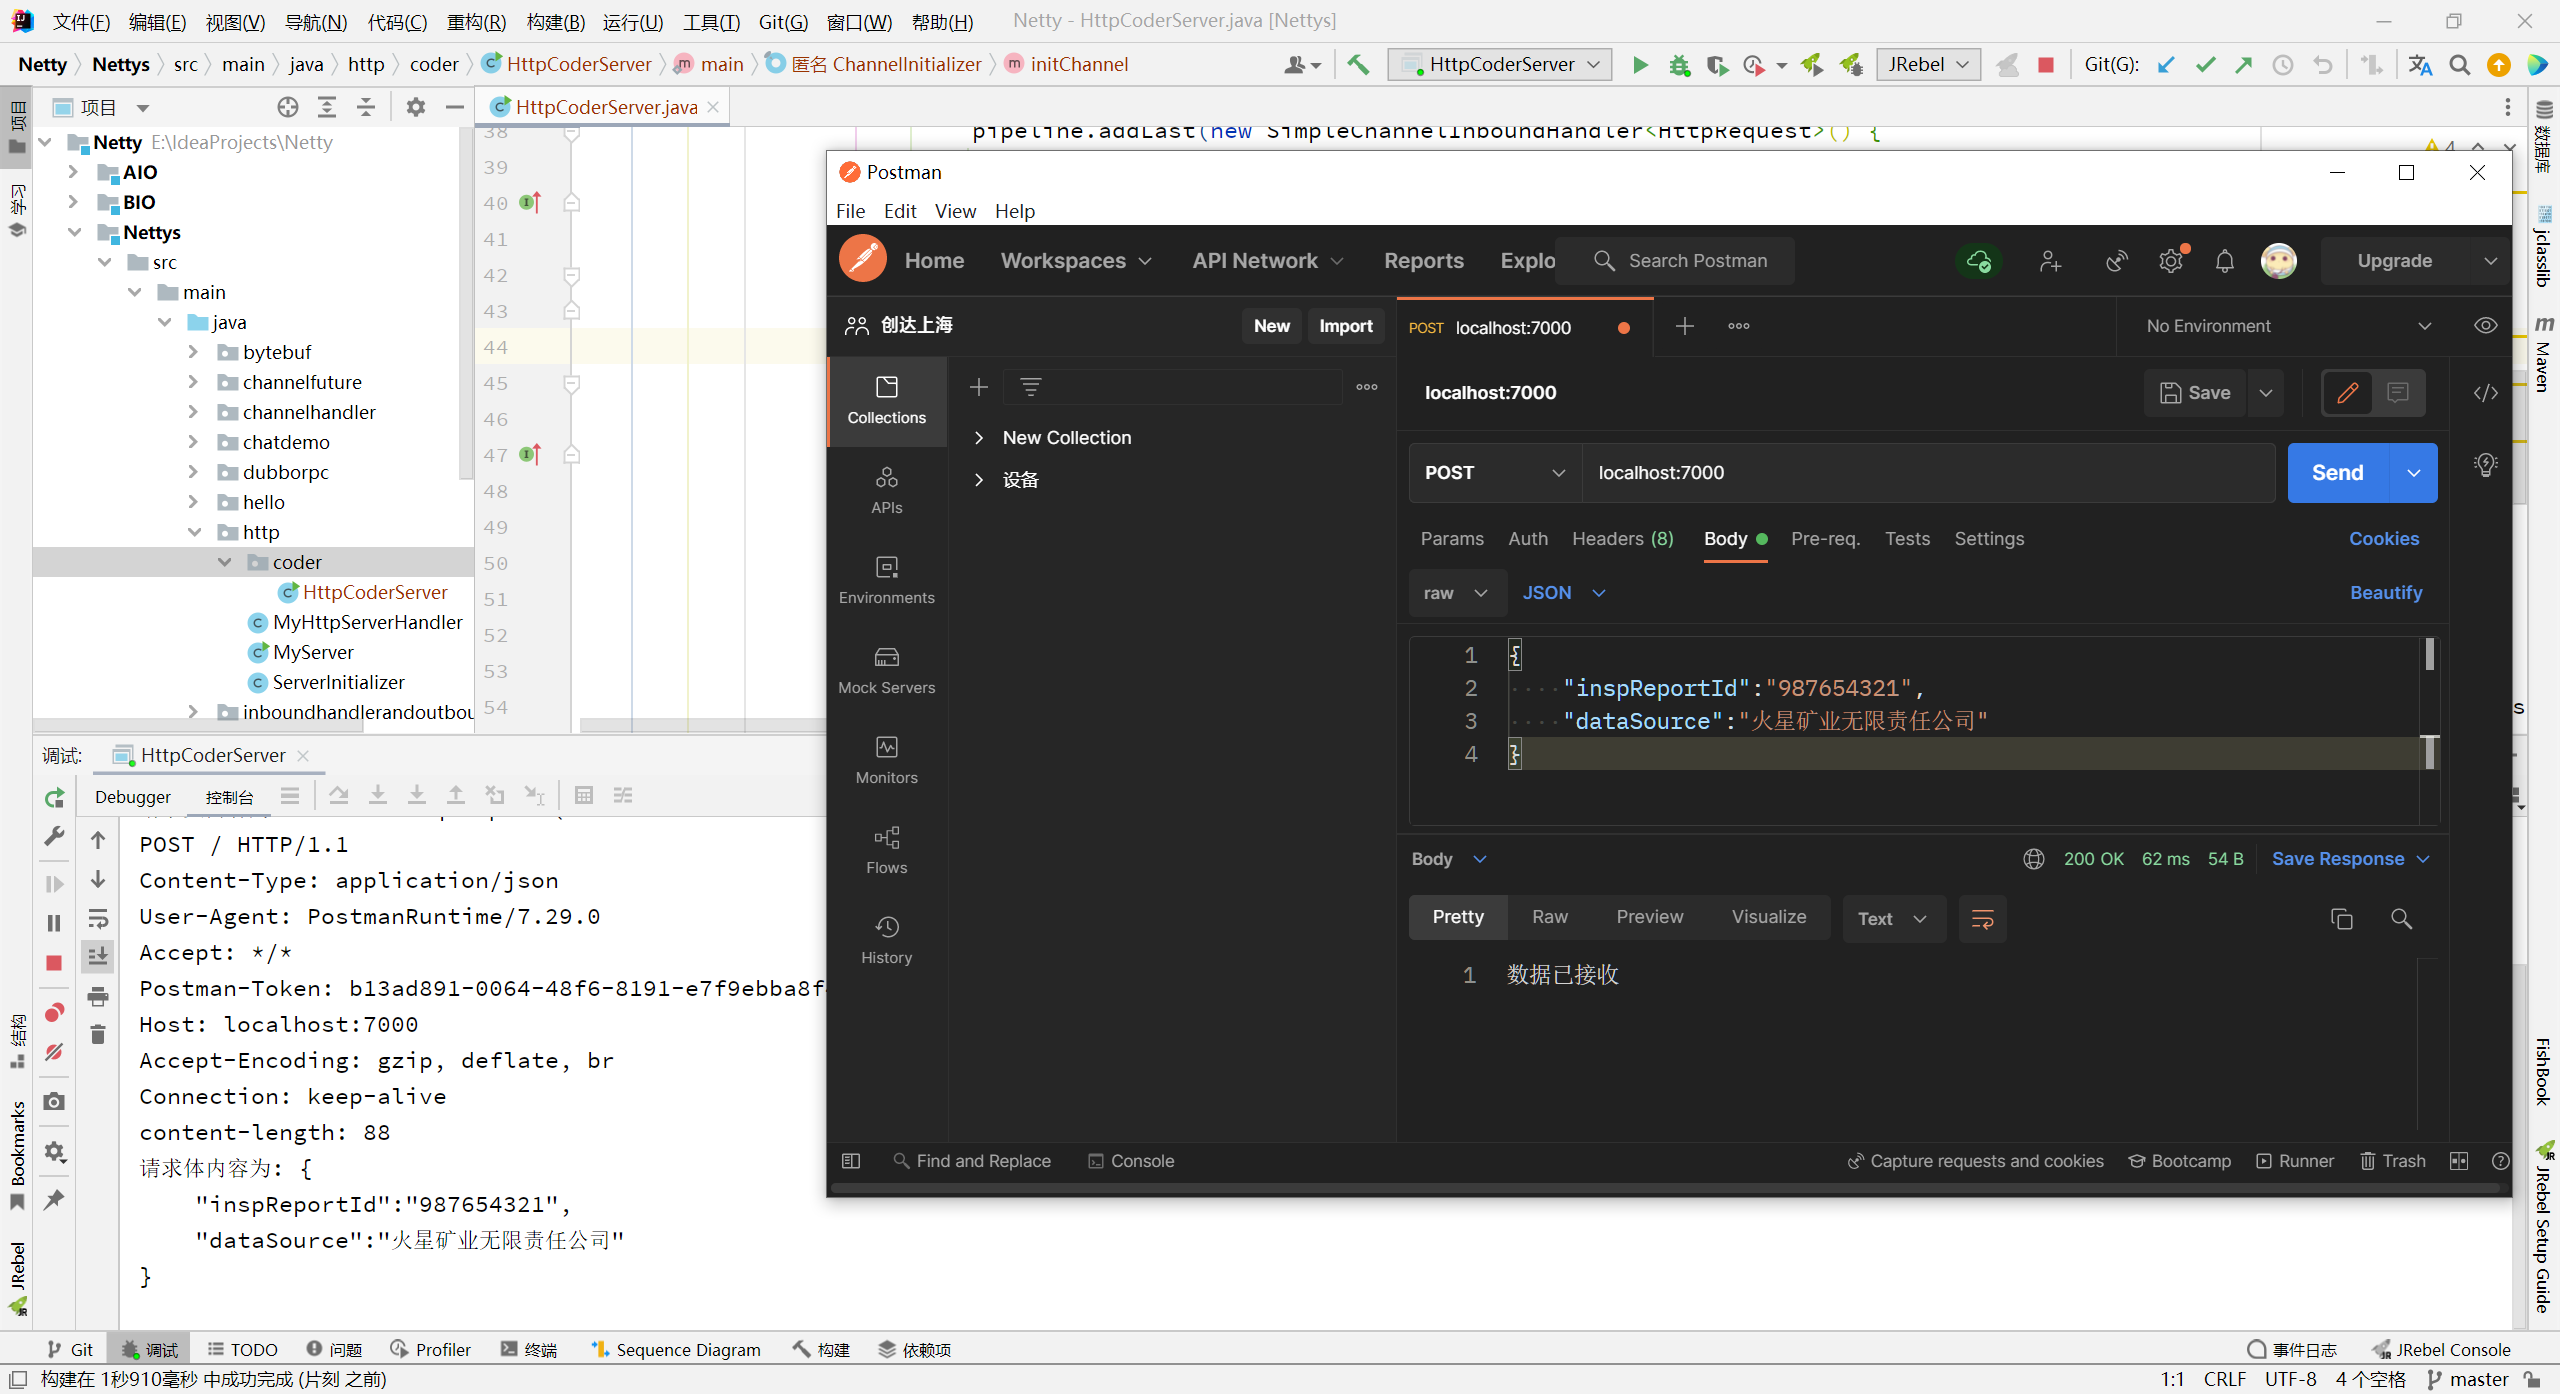Expand the bytebuf package folder
2560x1394 pixels.
click(x=193, y=352)
